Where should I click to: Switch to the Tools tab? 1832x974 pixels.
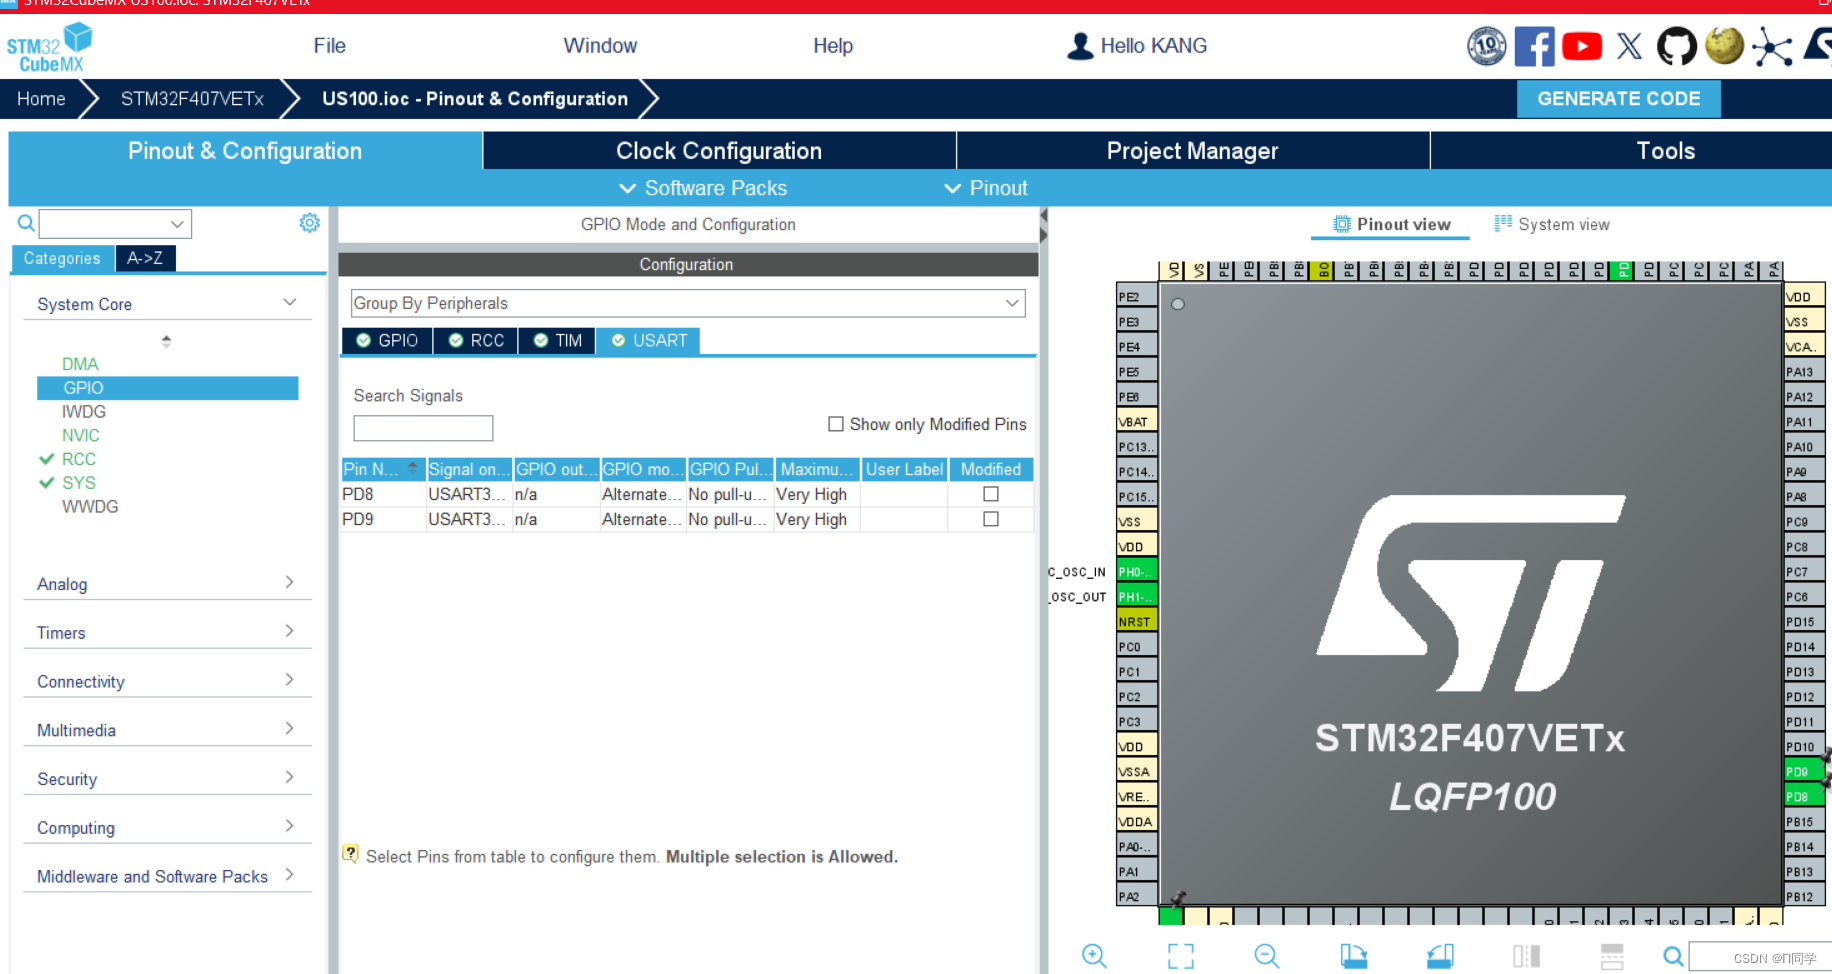(x=1665, y=151)
